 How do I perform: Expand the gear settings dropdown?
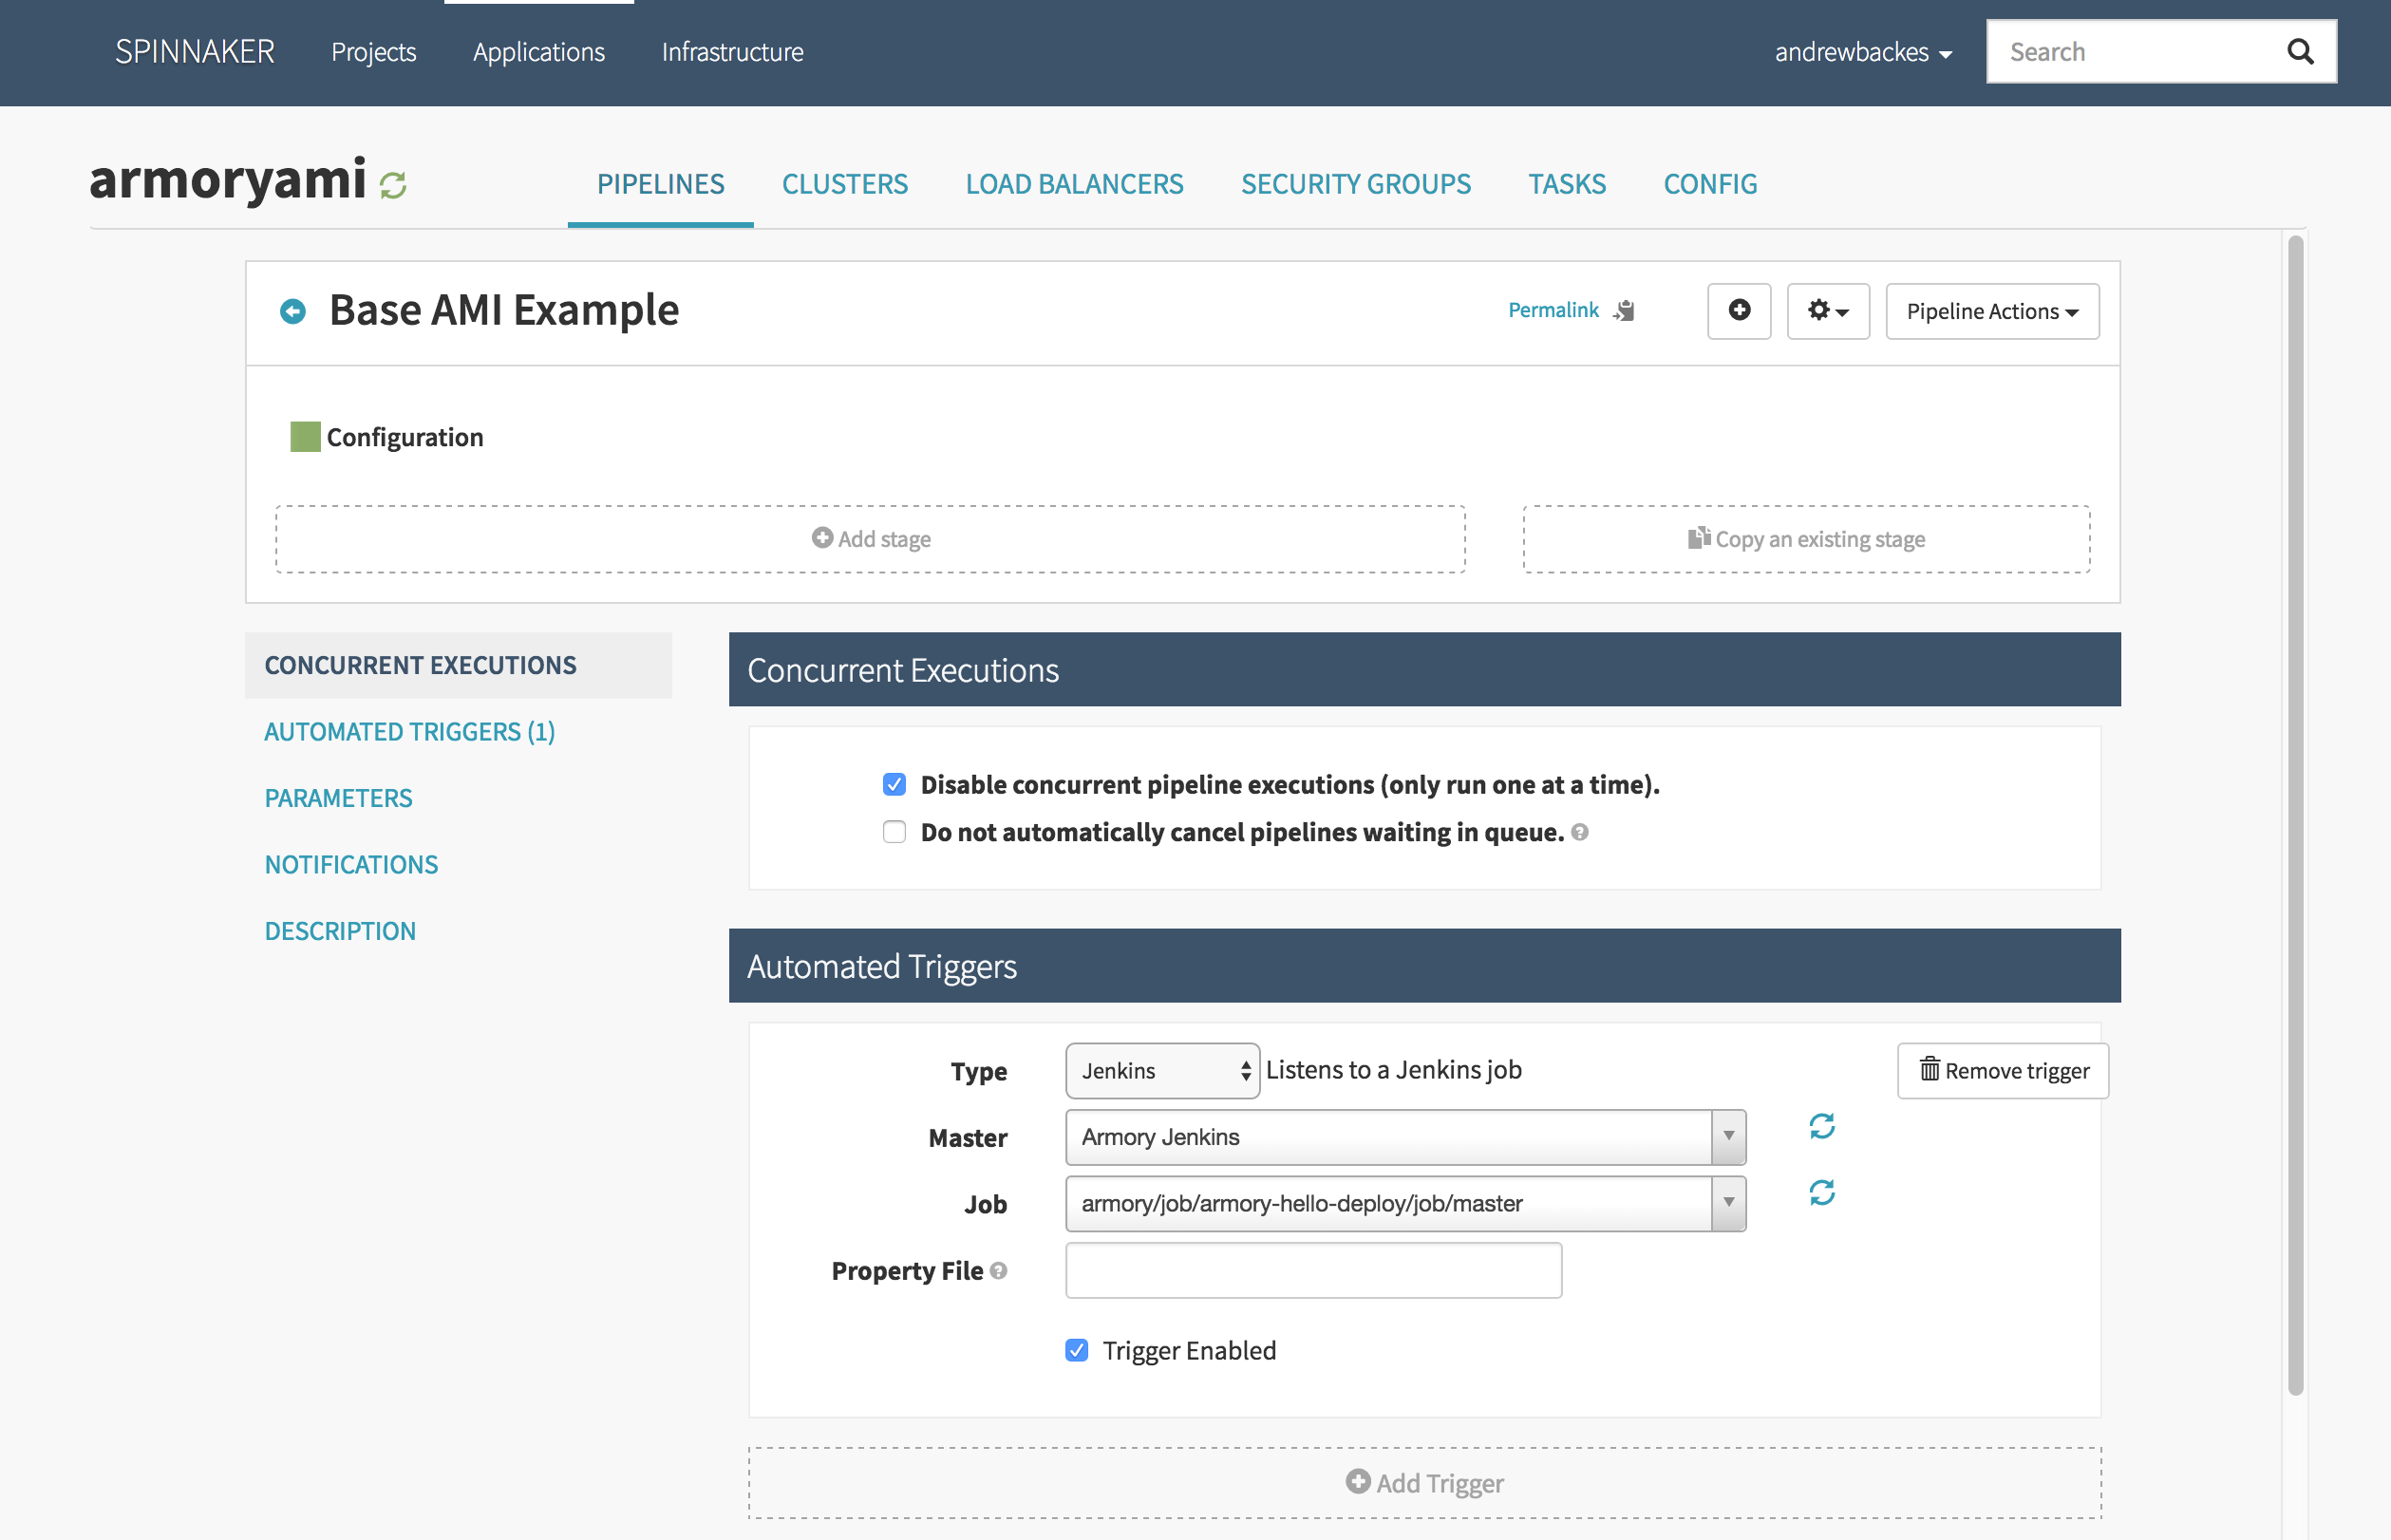pyautogui.click(x=1827, y=312)
